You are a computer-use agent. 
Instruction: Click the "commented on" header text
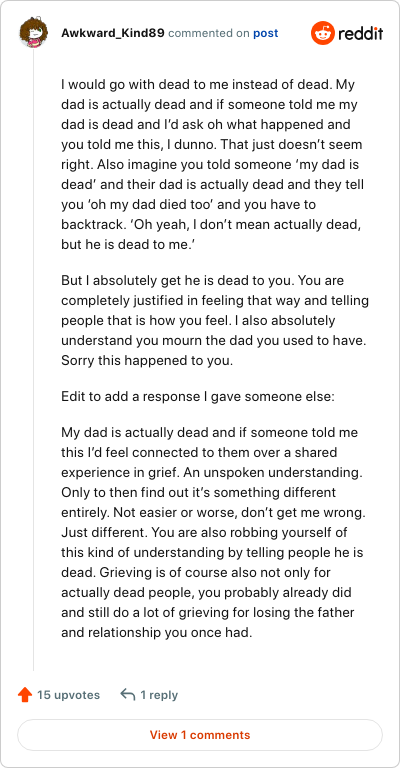click(209, 33)
